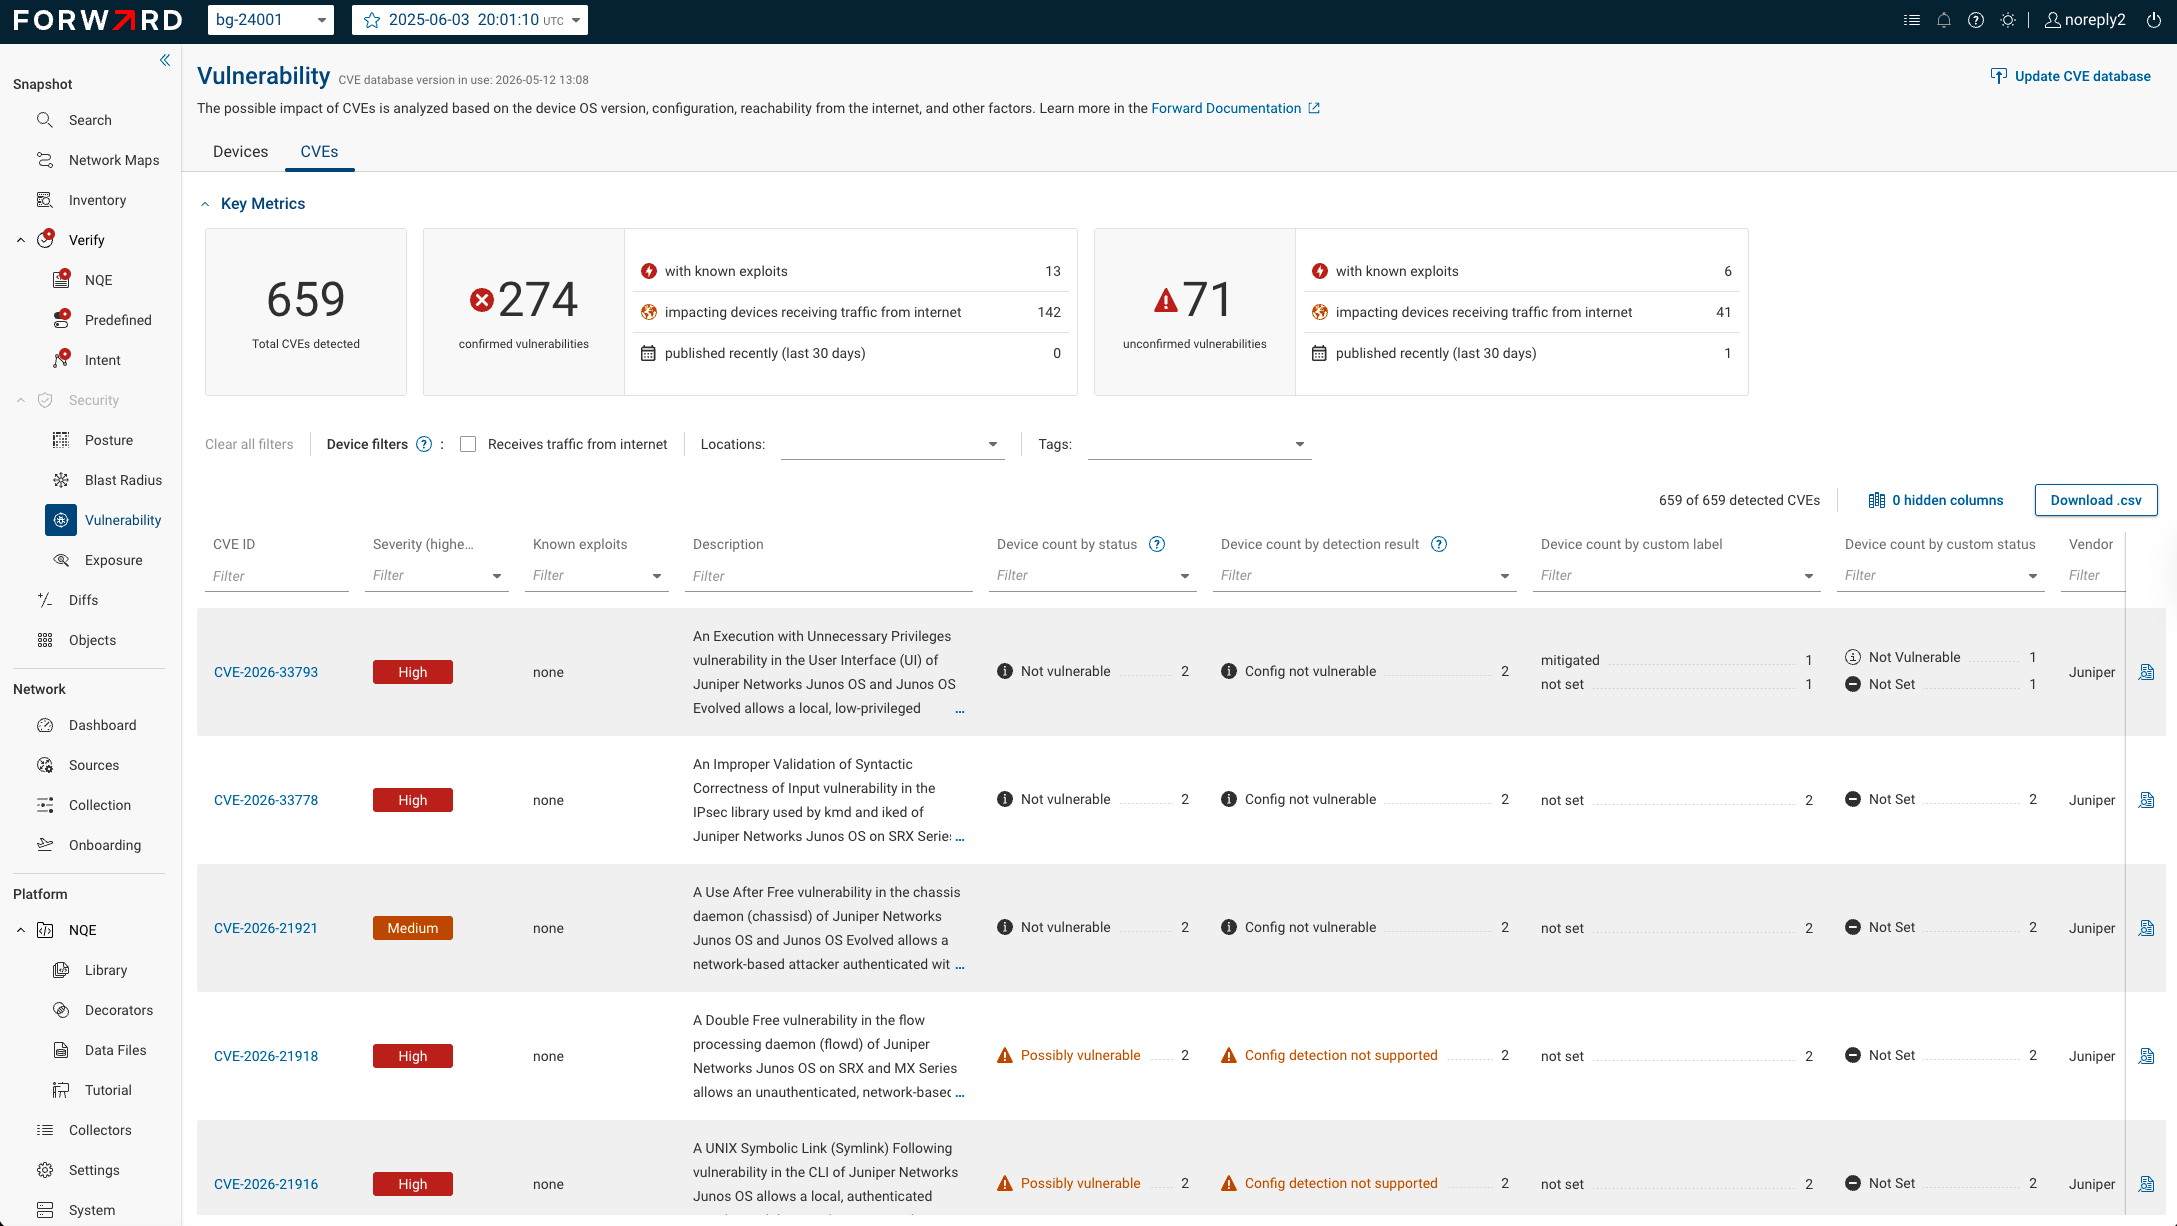Open Blast Radius in sidebar
The width and height of the screenshot is (2177, 1226).
tap(123, 480)
